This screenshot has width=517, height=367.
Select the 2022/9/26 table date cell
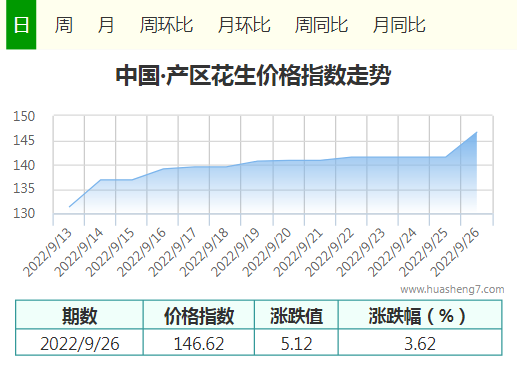click(79, 343)
